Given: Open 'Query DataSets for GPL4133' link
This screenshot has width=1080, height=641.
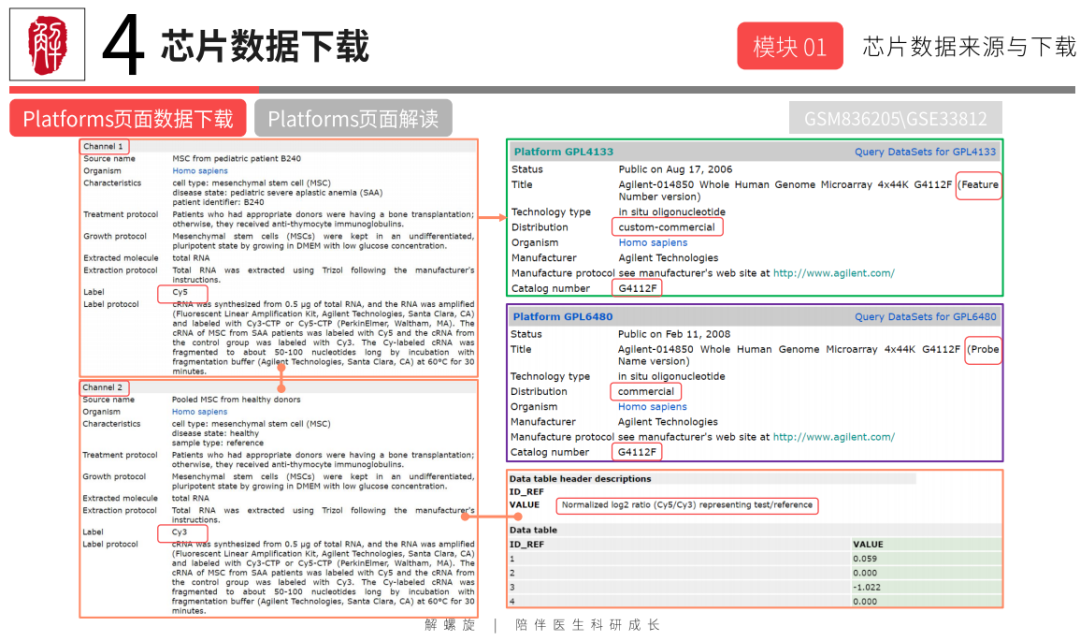Looking at the screenshot, I should (925, 151).
